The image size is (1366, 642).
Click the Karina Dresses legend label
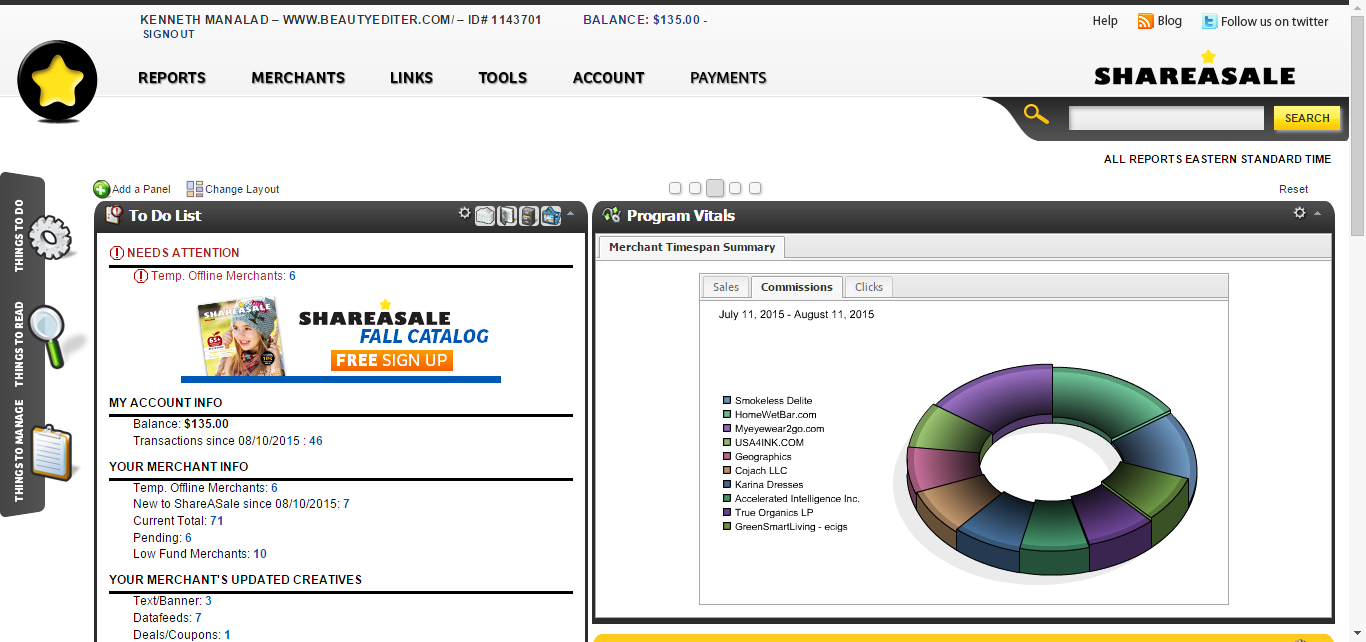769,485
